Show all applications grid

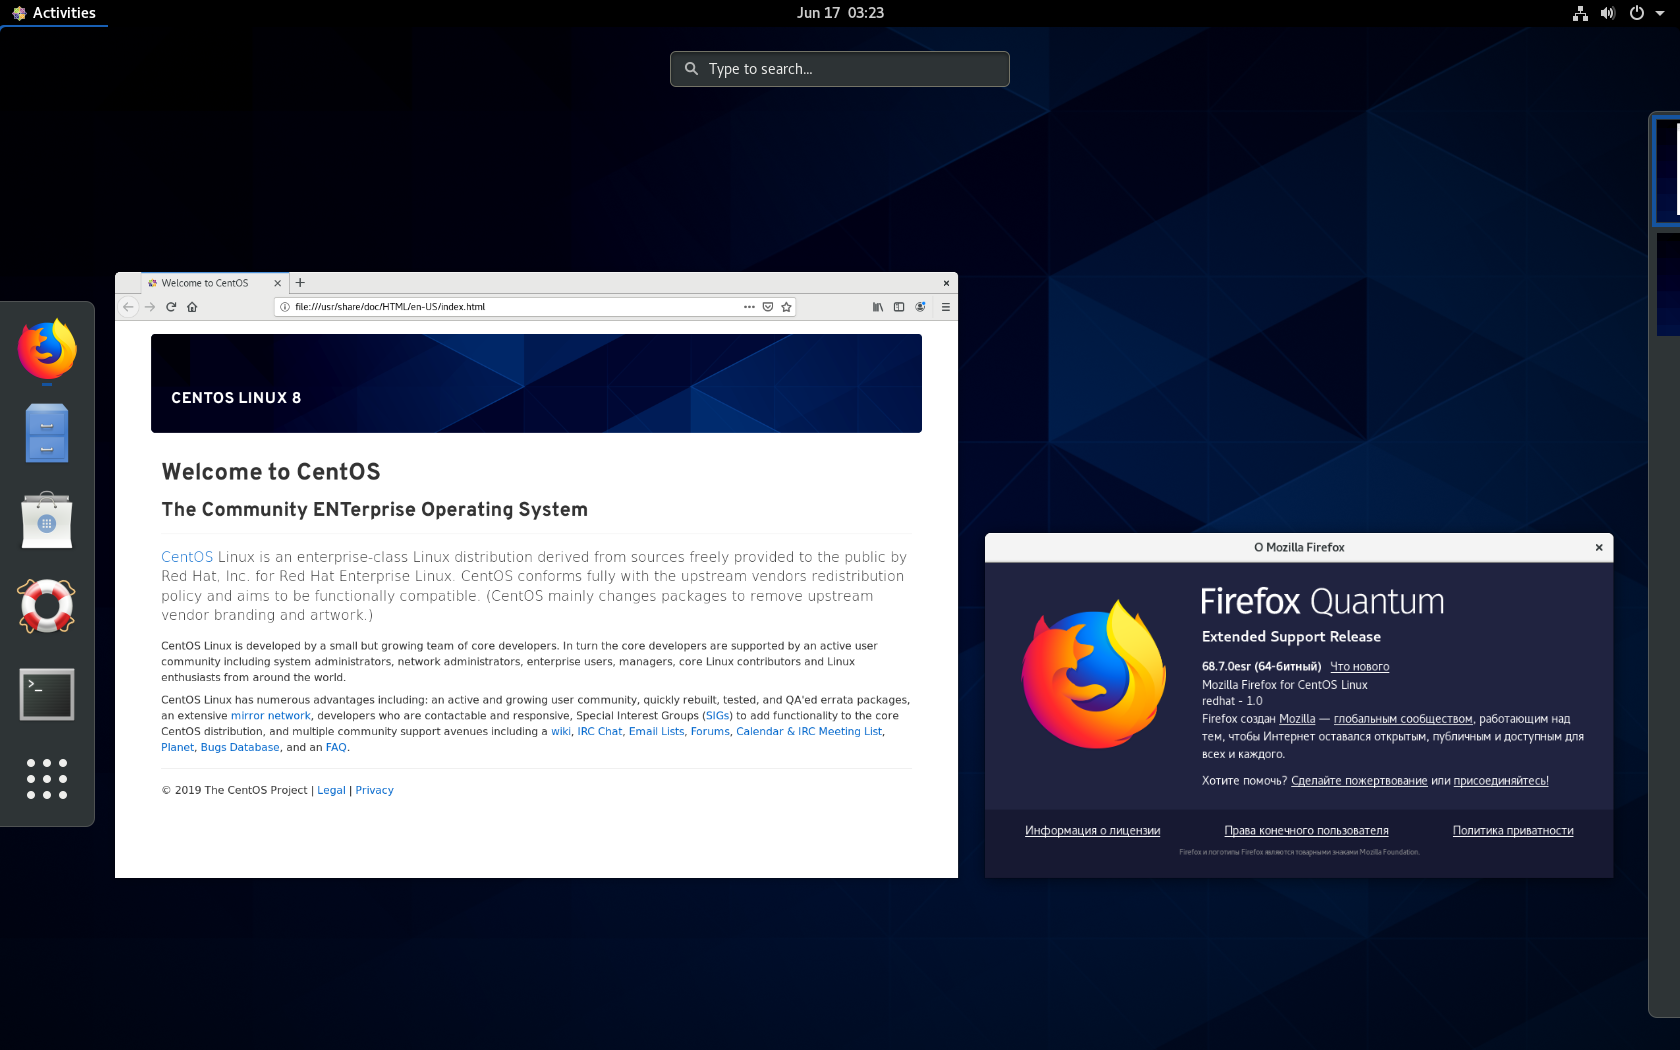(47, 779)
